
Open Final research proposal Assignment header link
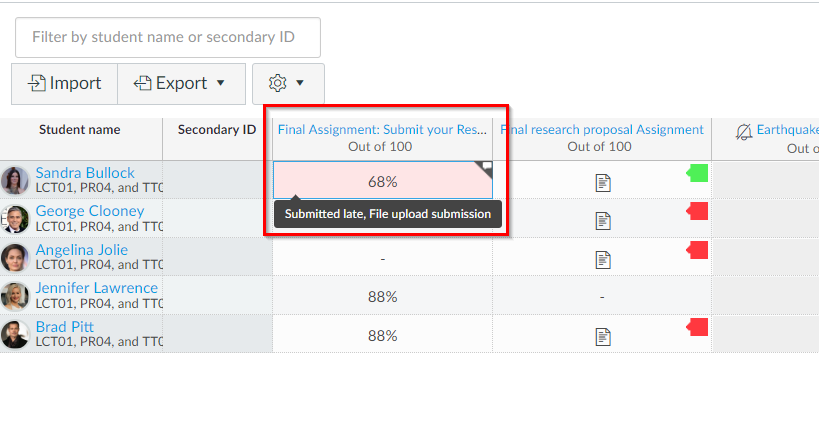click(x=603, y=129)
